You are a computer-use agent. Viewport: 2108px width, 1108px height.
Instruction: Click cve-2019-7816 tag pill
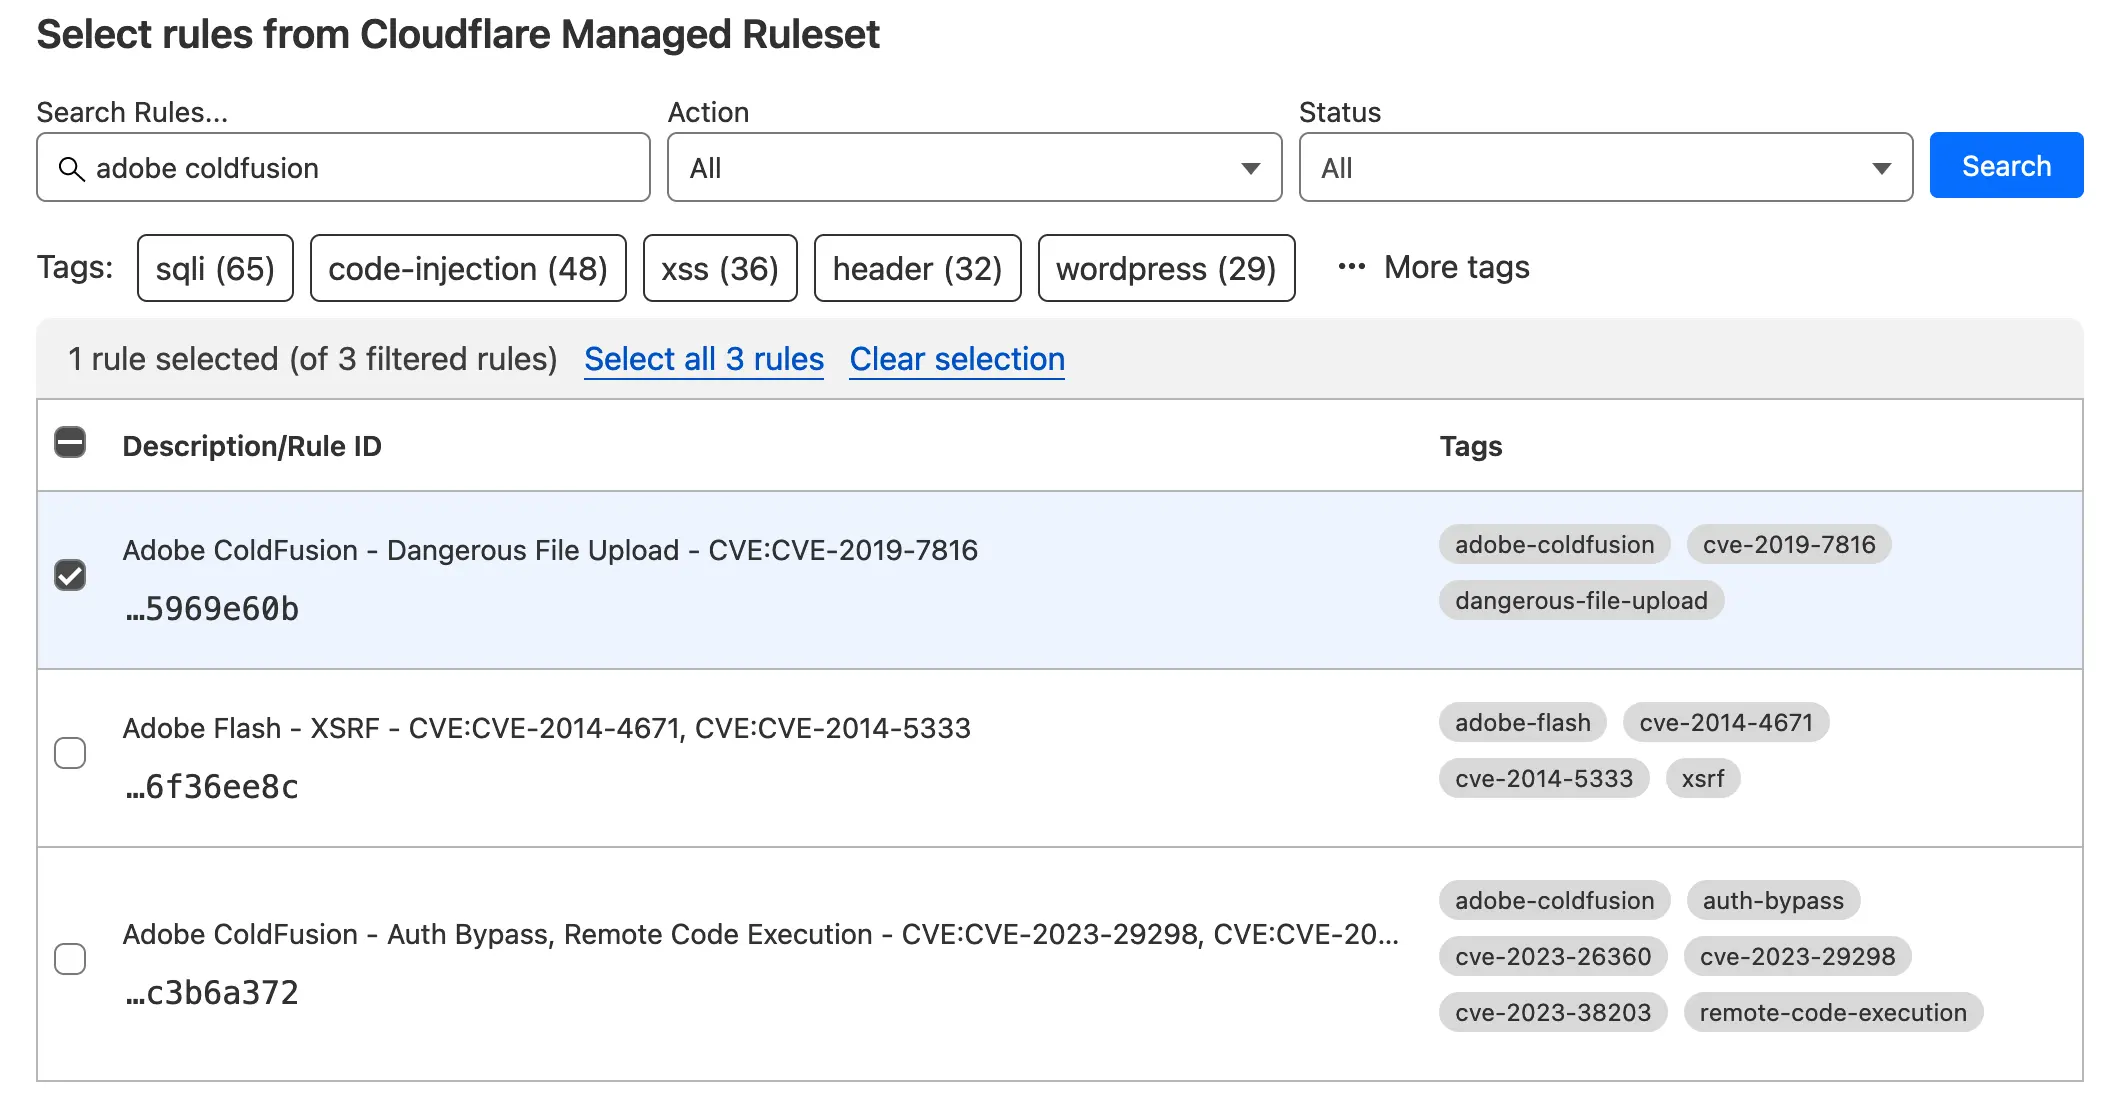[1789, 545]
